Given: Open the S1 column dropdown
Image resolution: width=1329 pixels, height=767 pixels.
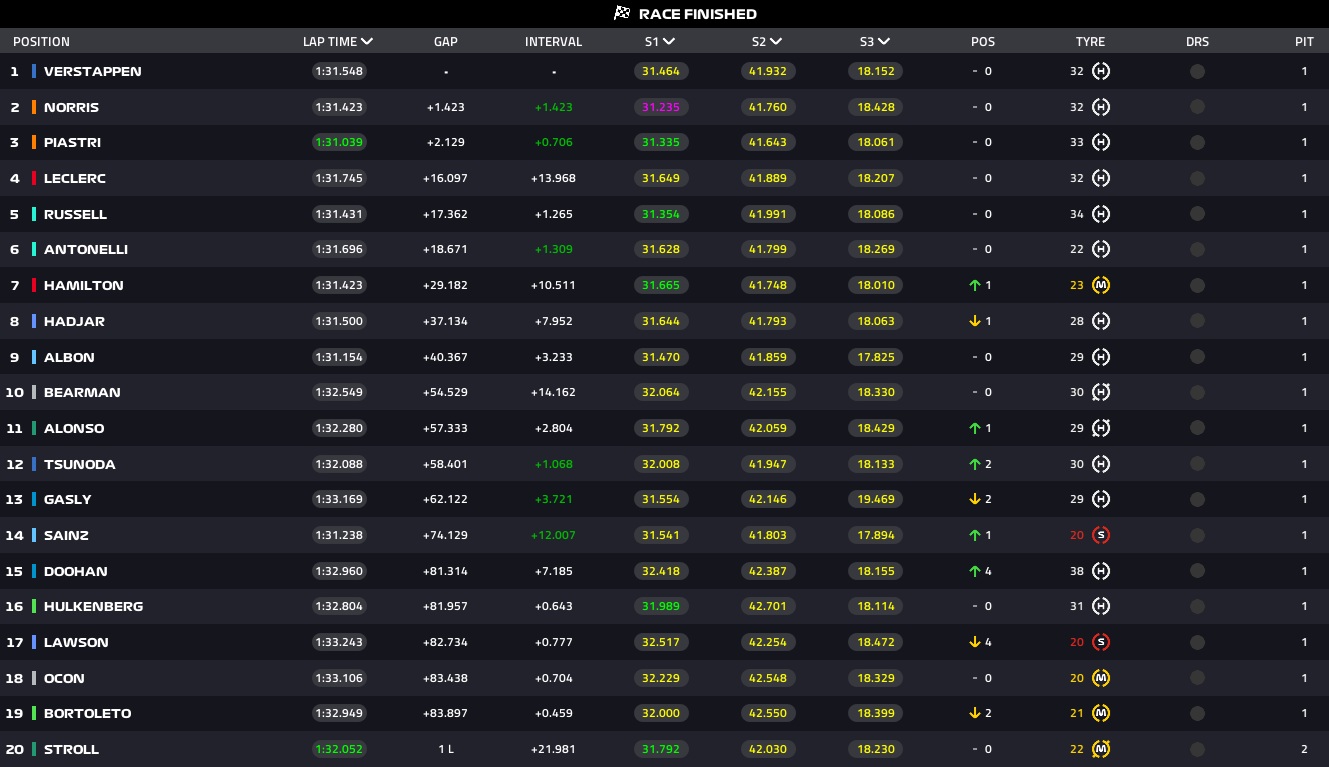Looking at the screenshot, I should pyautogui.click(x=669, y=42).
